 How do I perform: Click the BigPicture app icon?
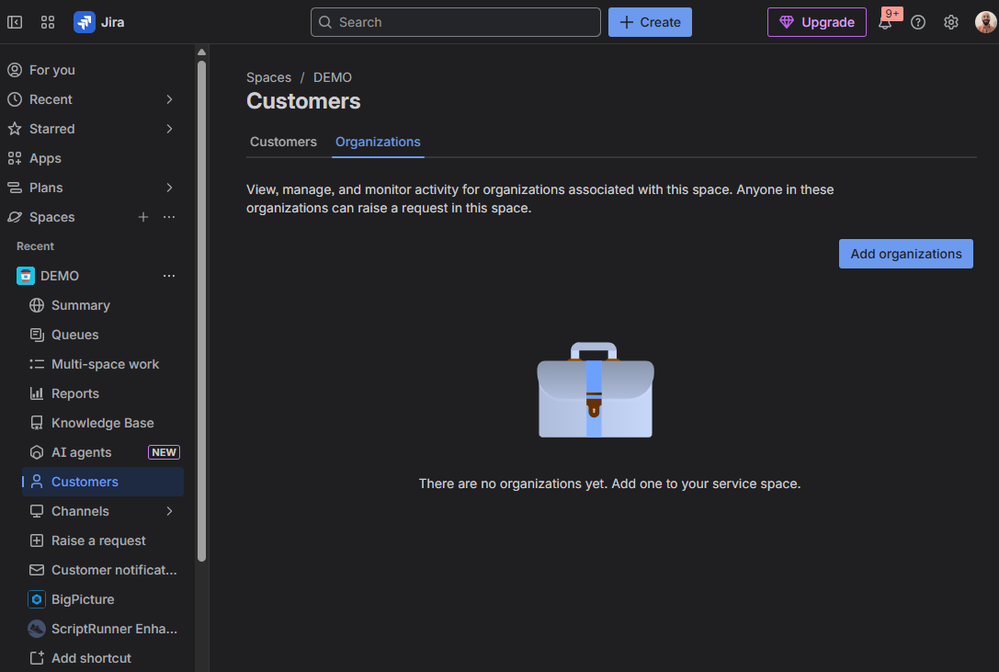(x=37, y=599)
